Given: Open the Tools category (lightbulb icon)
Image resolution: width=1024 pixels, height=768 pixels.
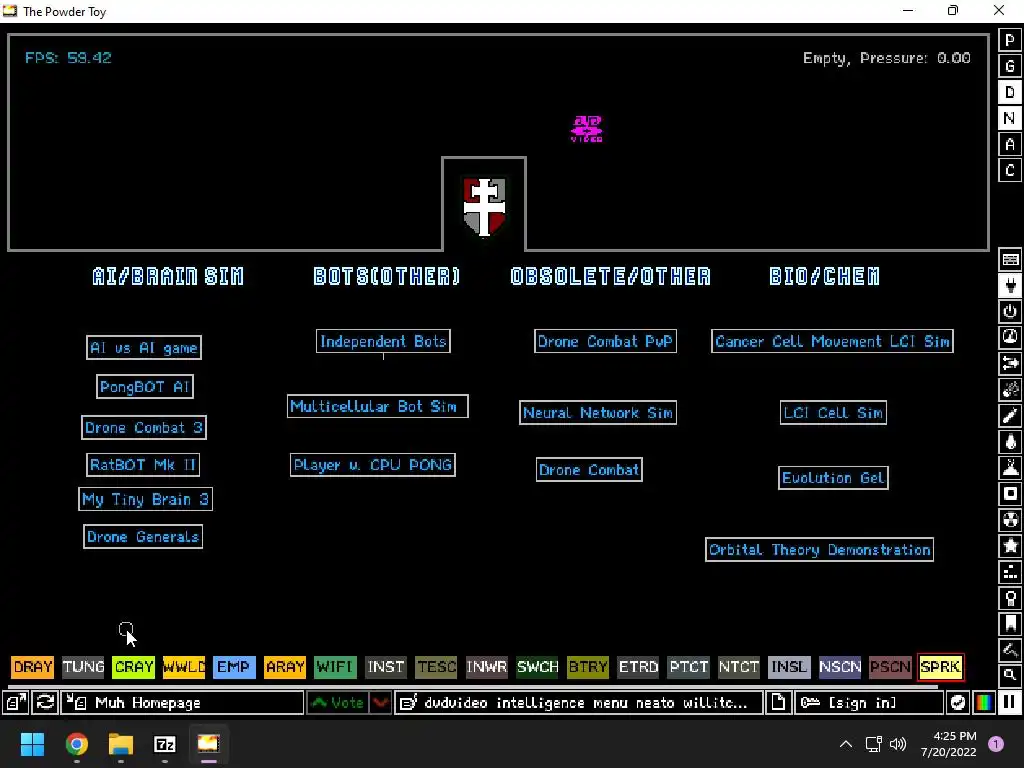Looking at the screenshot, I should [x=1010, y=598].
